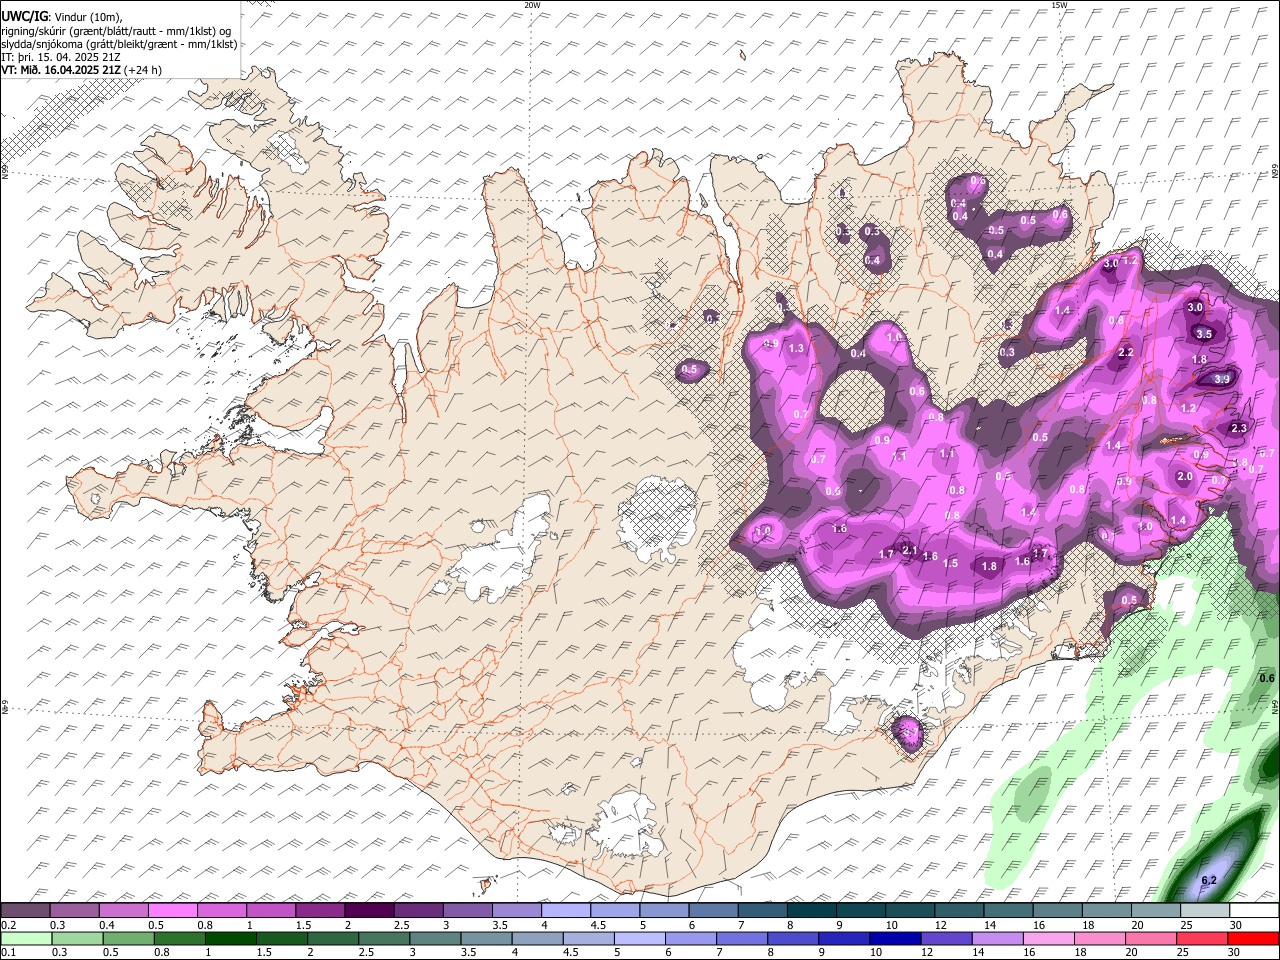Select the 3.9 snowfall value label
Viewport: 1280px width, 960px height.
point(1222,379)
